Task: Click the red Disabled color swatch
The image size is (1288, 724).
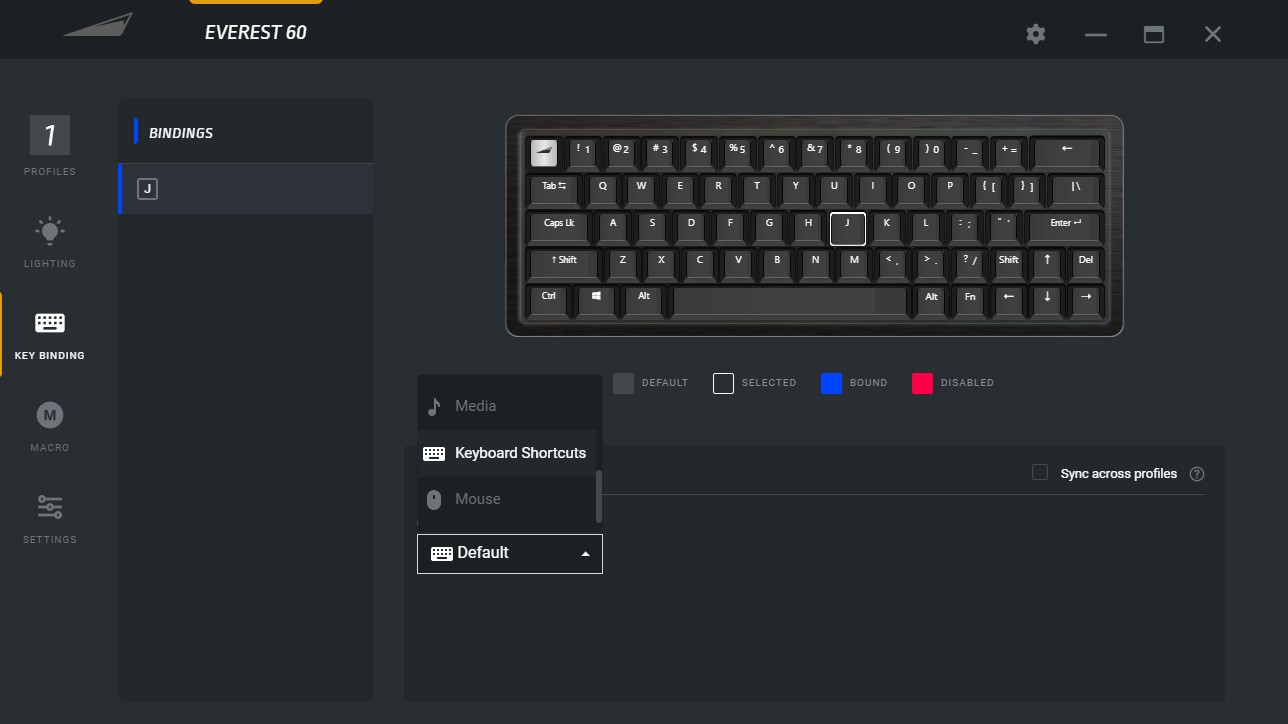Action: tap(922, 383)
